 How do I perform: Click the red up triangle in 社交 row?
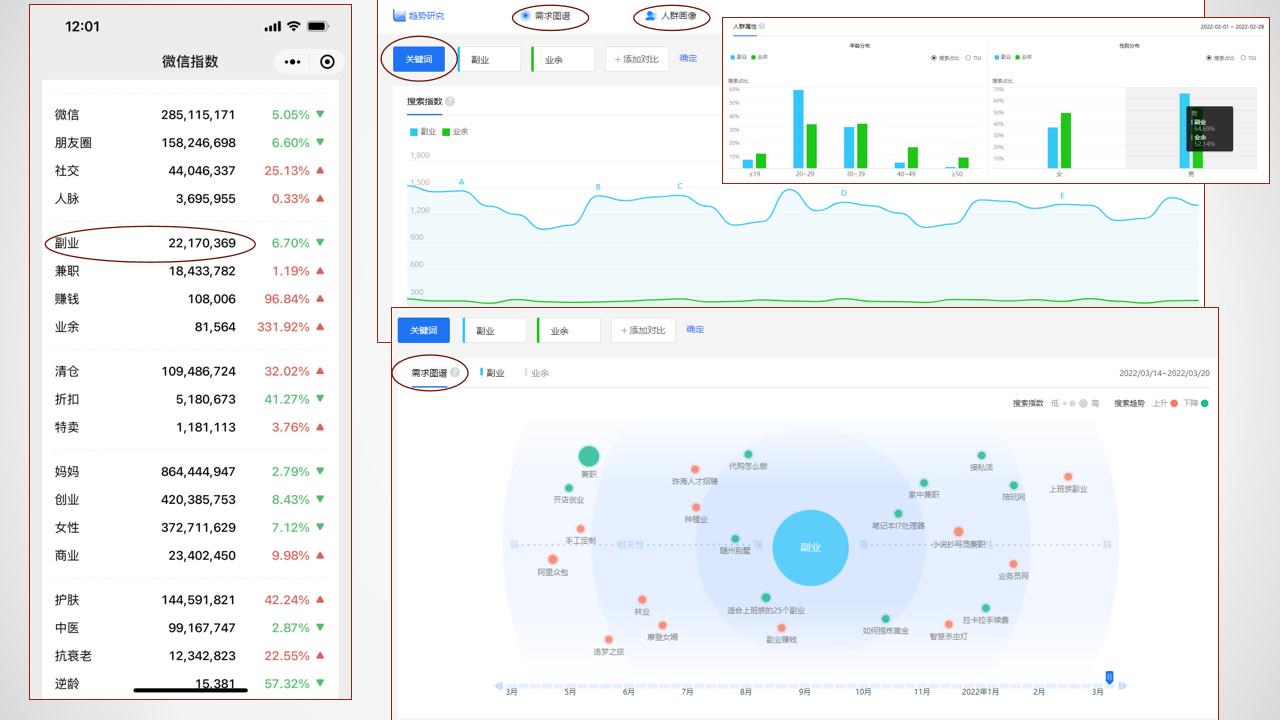click(x=320, y=170)
